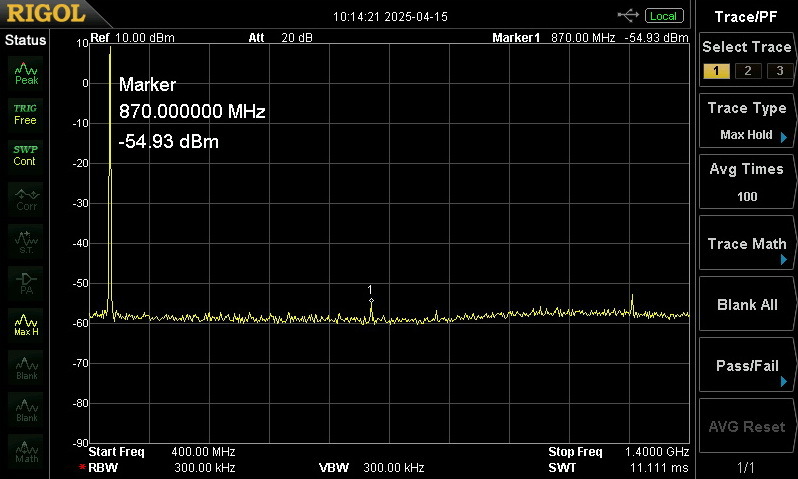Click the Blank All button
The width and height of the screenshot is (798, 479).
click(x=747, y=304)
